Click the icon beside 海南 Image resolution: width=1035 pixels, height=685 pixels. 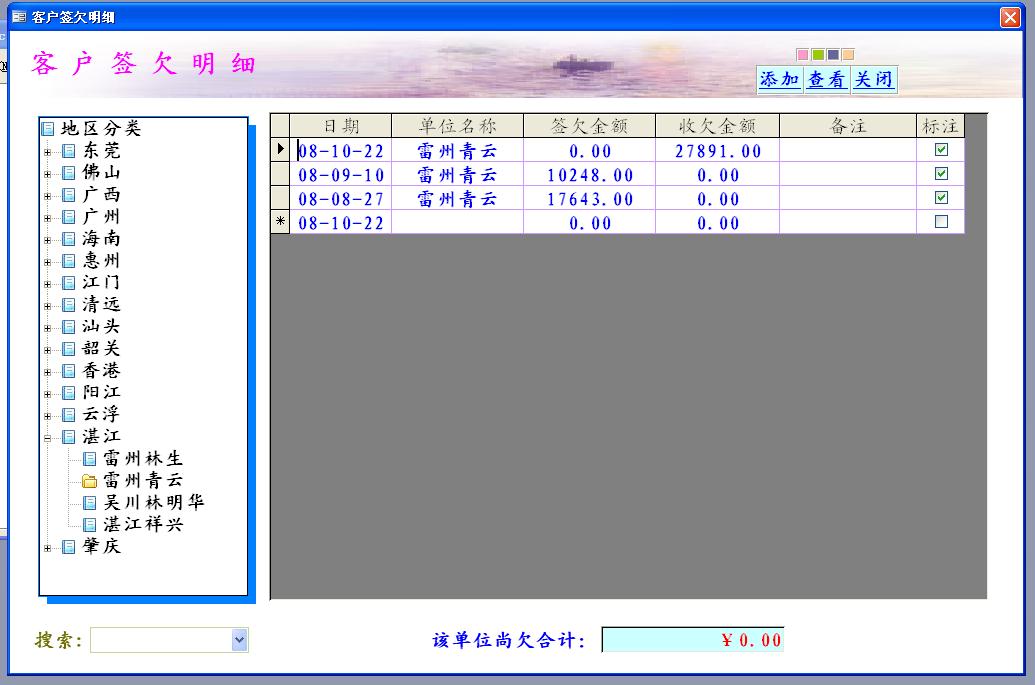69,239
